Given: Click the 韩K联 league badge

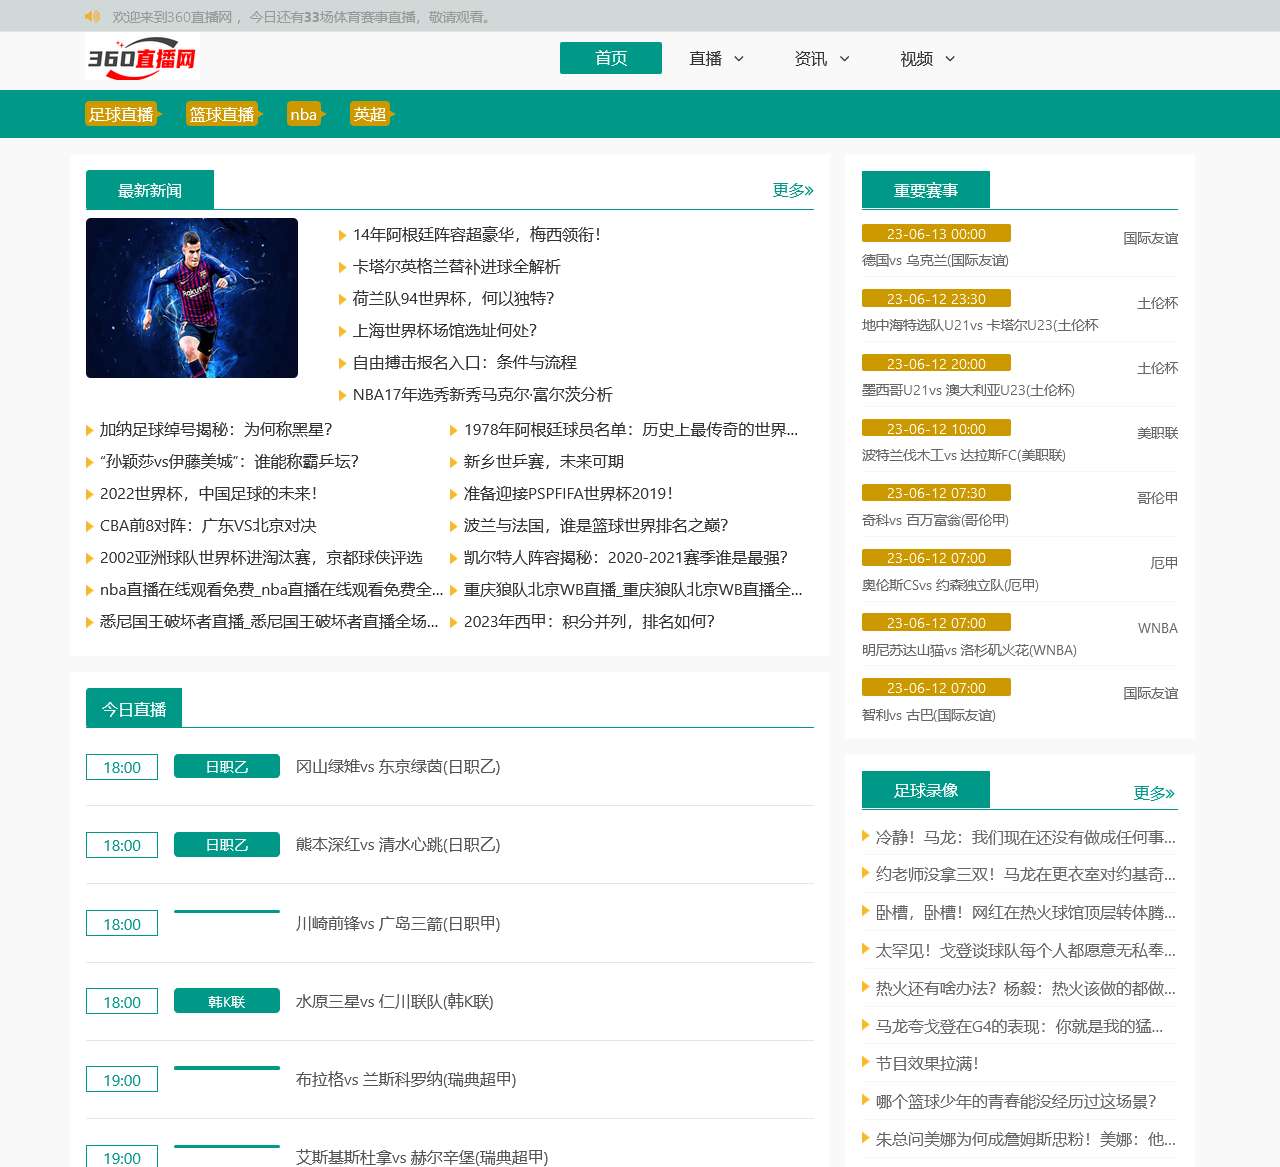Looking at the screenshot, I should pos(226,1001).
